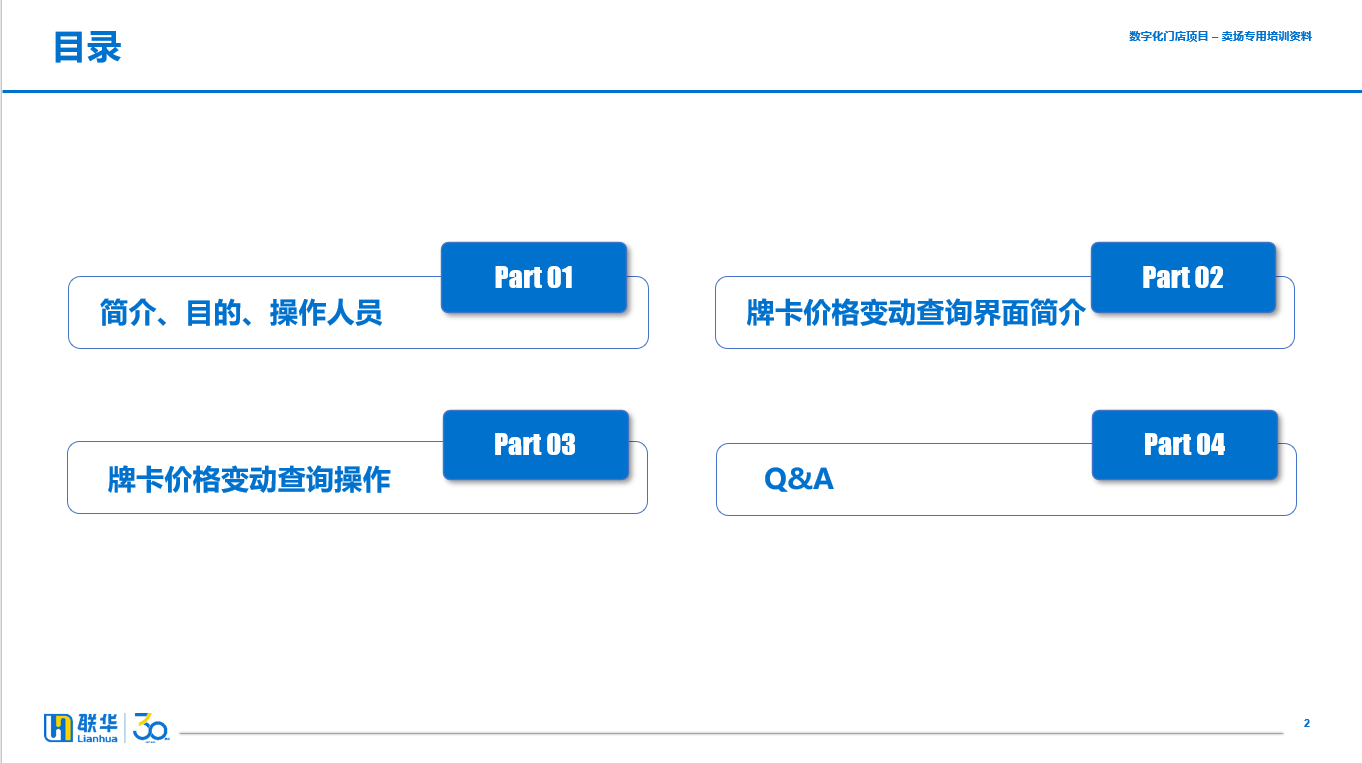Click the Lianhua pinyin text under logo
The image size is (1362, 763).
click(x=97, y=739)
